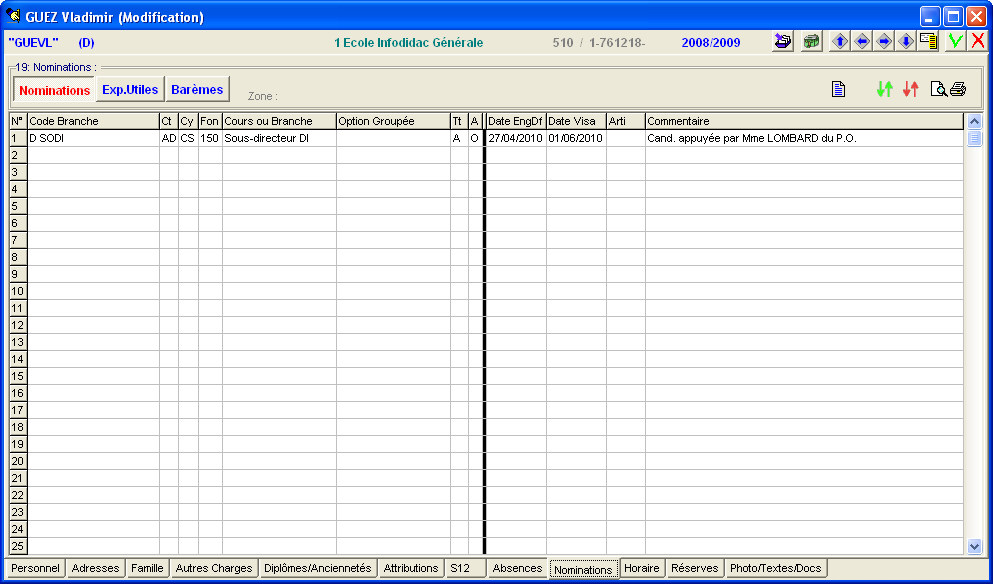This screenshot has width=993, height=584.
Task: Select row number 25 header
Action: [18, 546]
